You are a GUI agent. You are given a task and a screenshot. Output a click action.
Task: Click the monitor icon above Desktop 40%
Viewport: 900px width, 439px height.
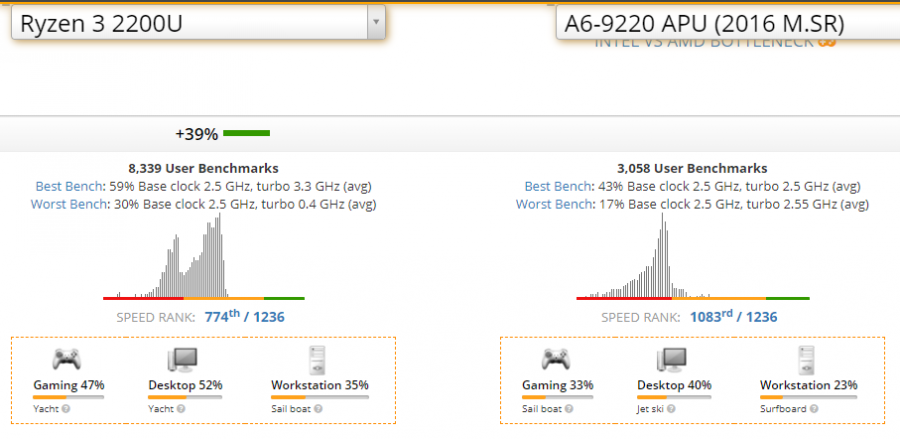tap(672, 360)
